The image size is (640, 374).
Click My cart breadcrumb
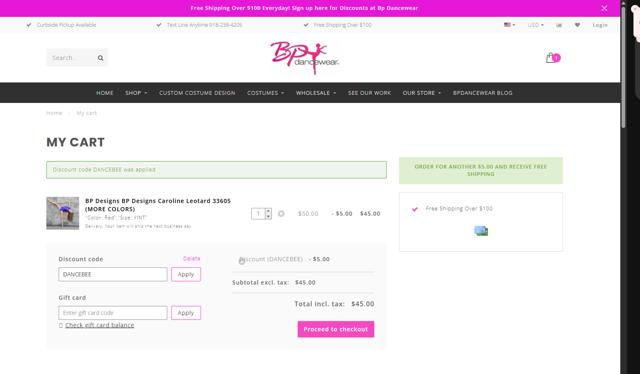point(87,113)
